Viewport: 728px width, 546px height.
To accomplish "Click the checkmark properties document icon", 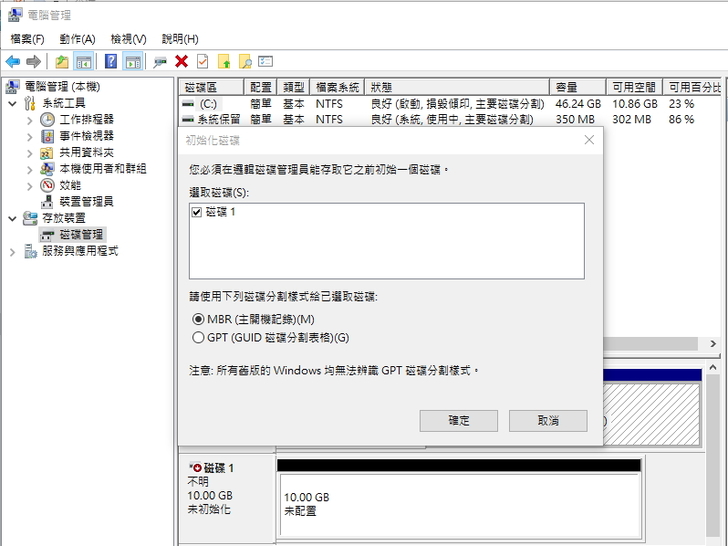I will pos(203,61).
